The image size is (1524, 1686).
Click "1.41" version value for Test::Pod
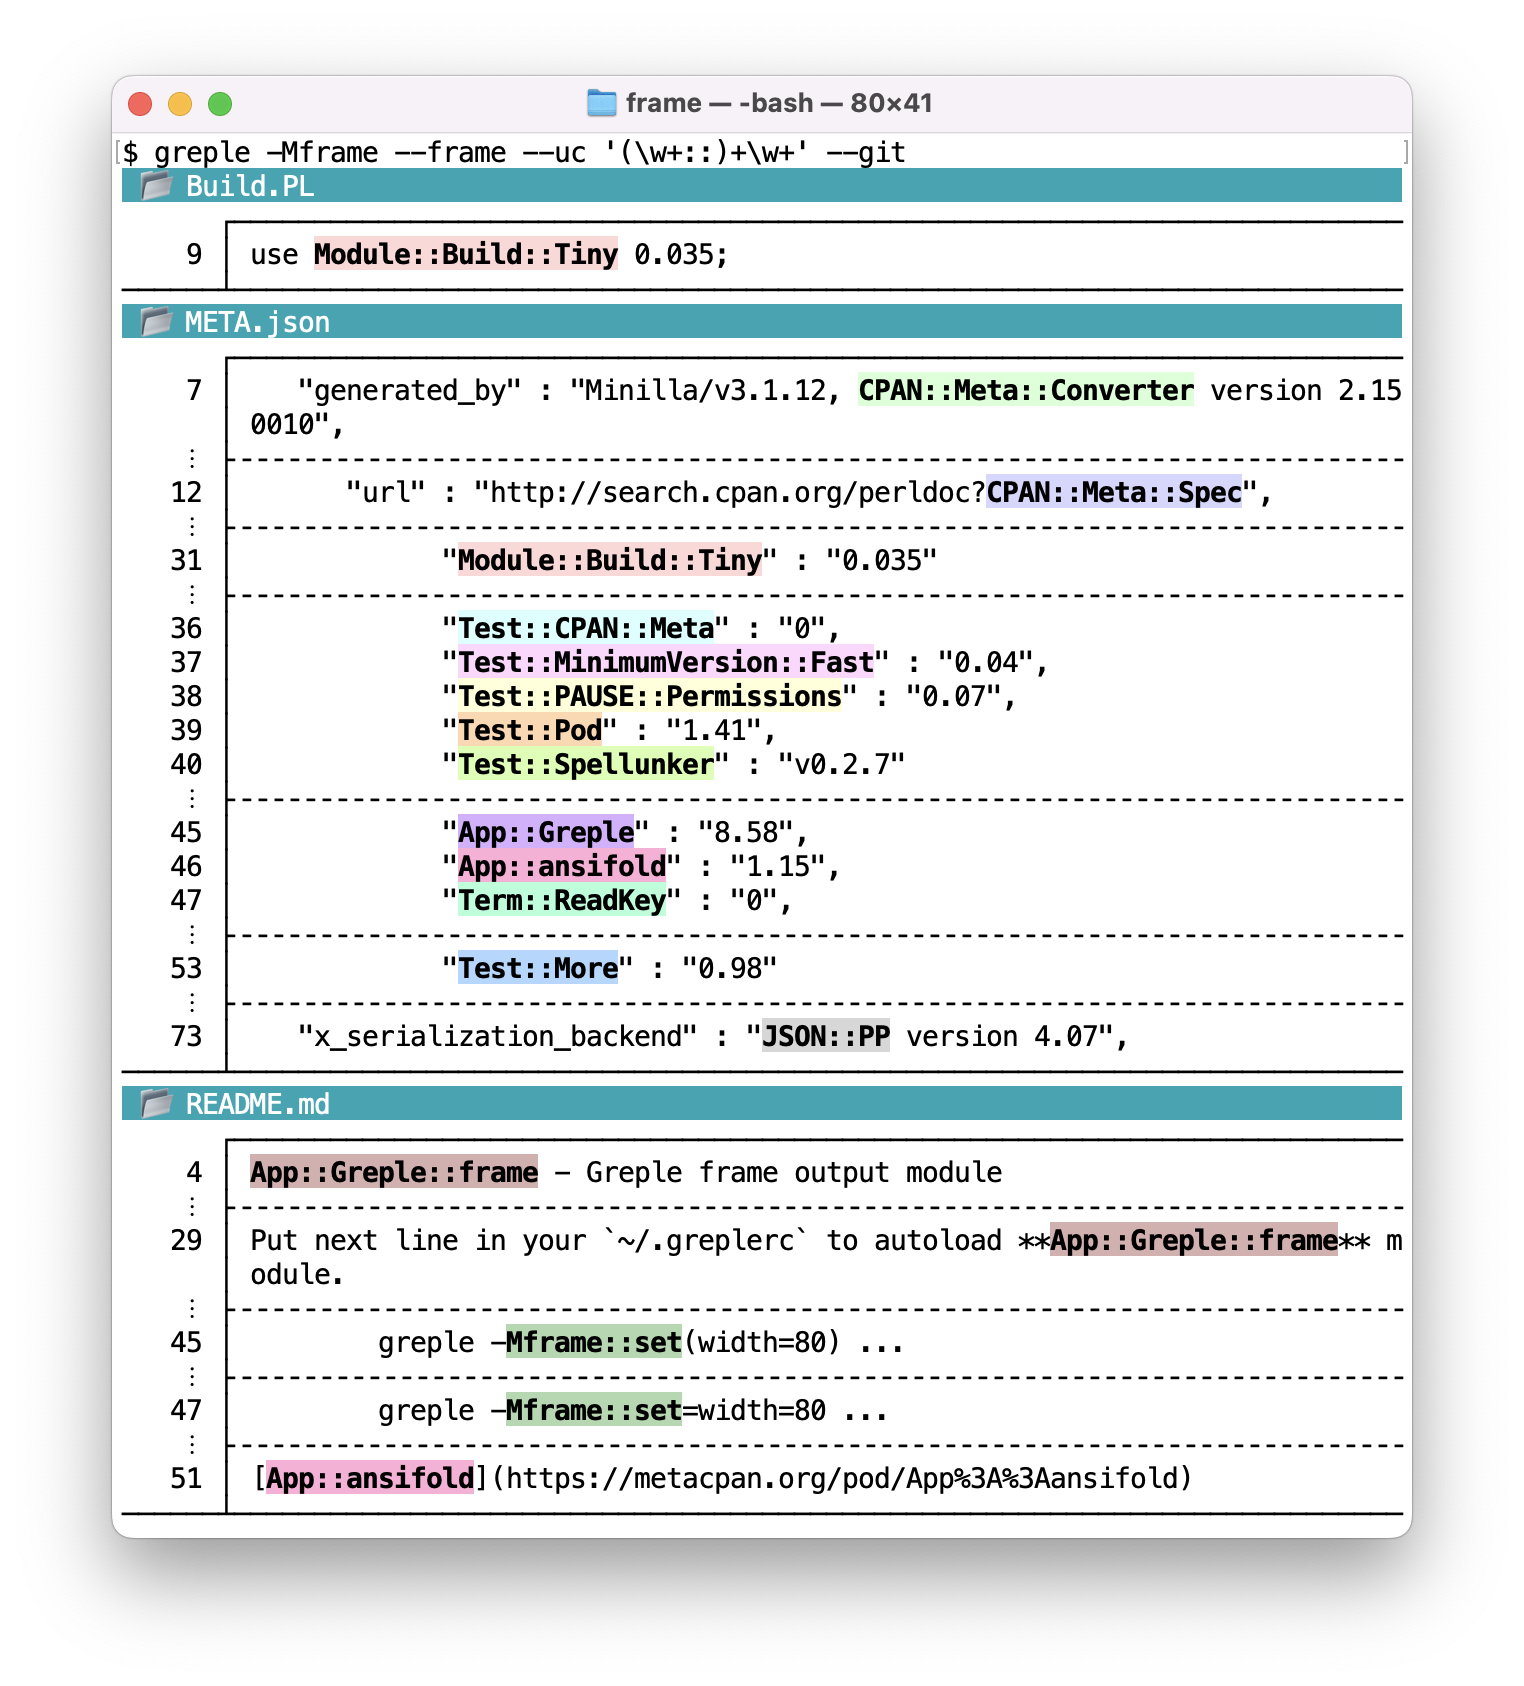pyautogui.click(x=714, y=730)
